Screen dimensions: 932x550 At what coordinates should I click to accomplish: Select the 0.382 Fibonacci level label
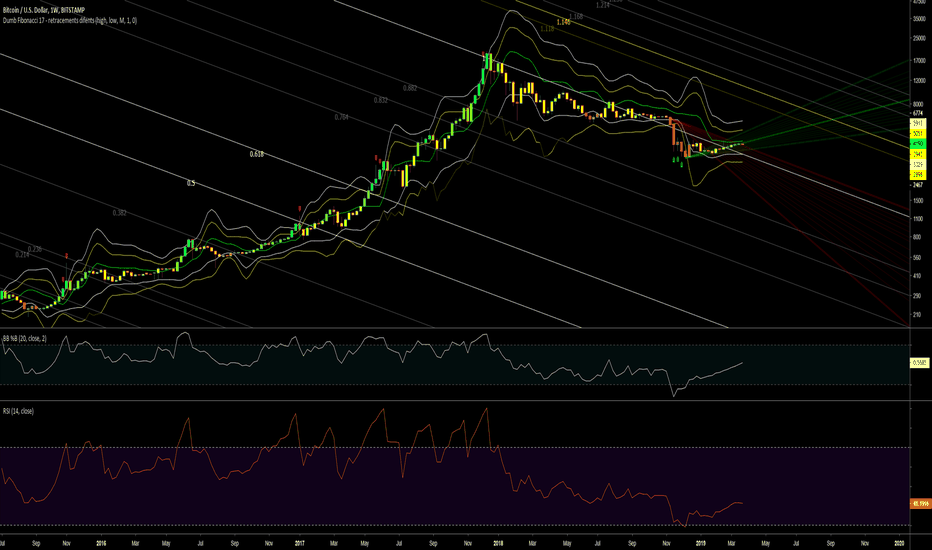point(119,212)
